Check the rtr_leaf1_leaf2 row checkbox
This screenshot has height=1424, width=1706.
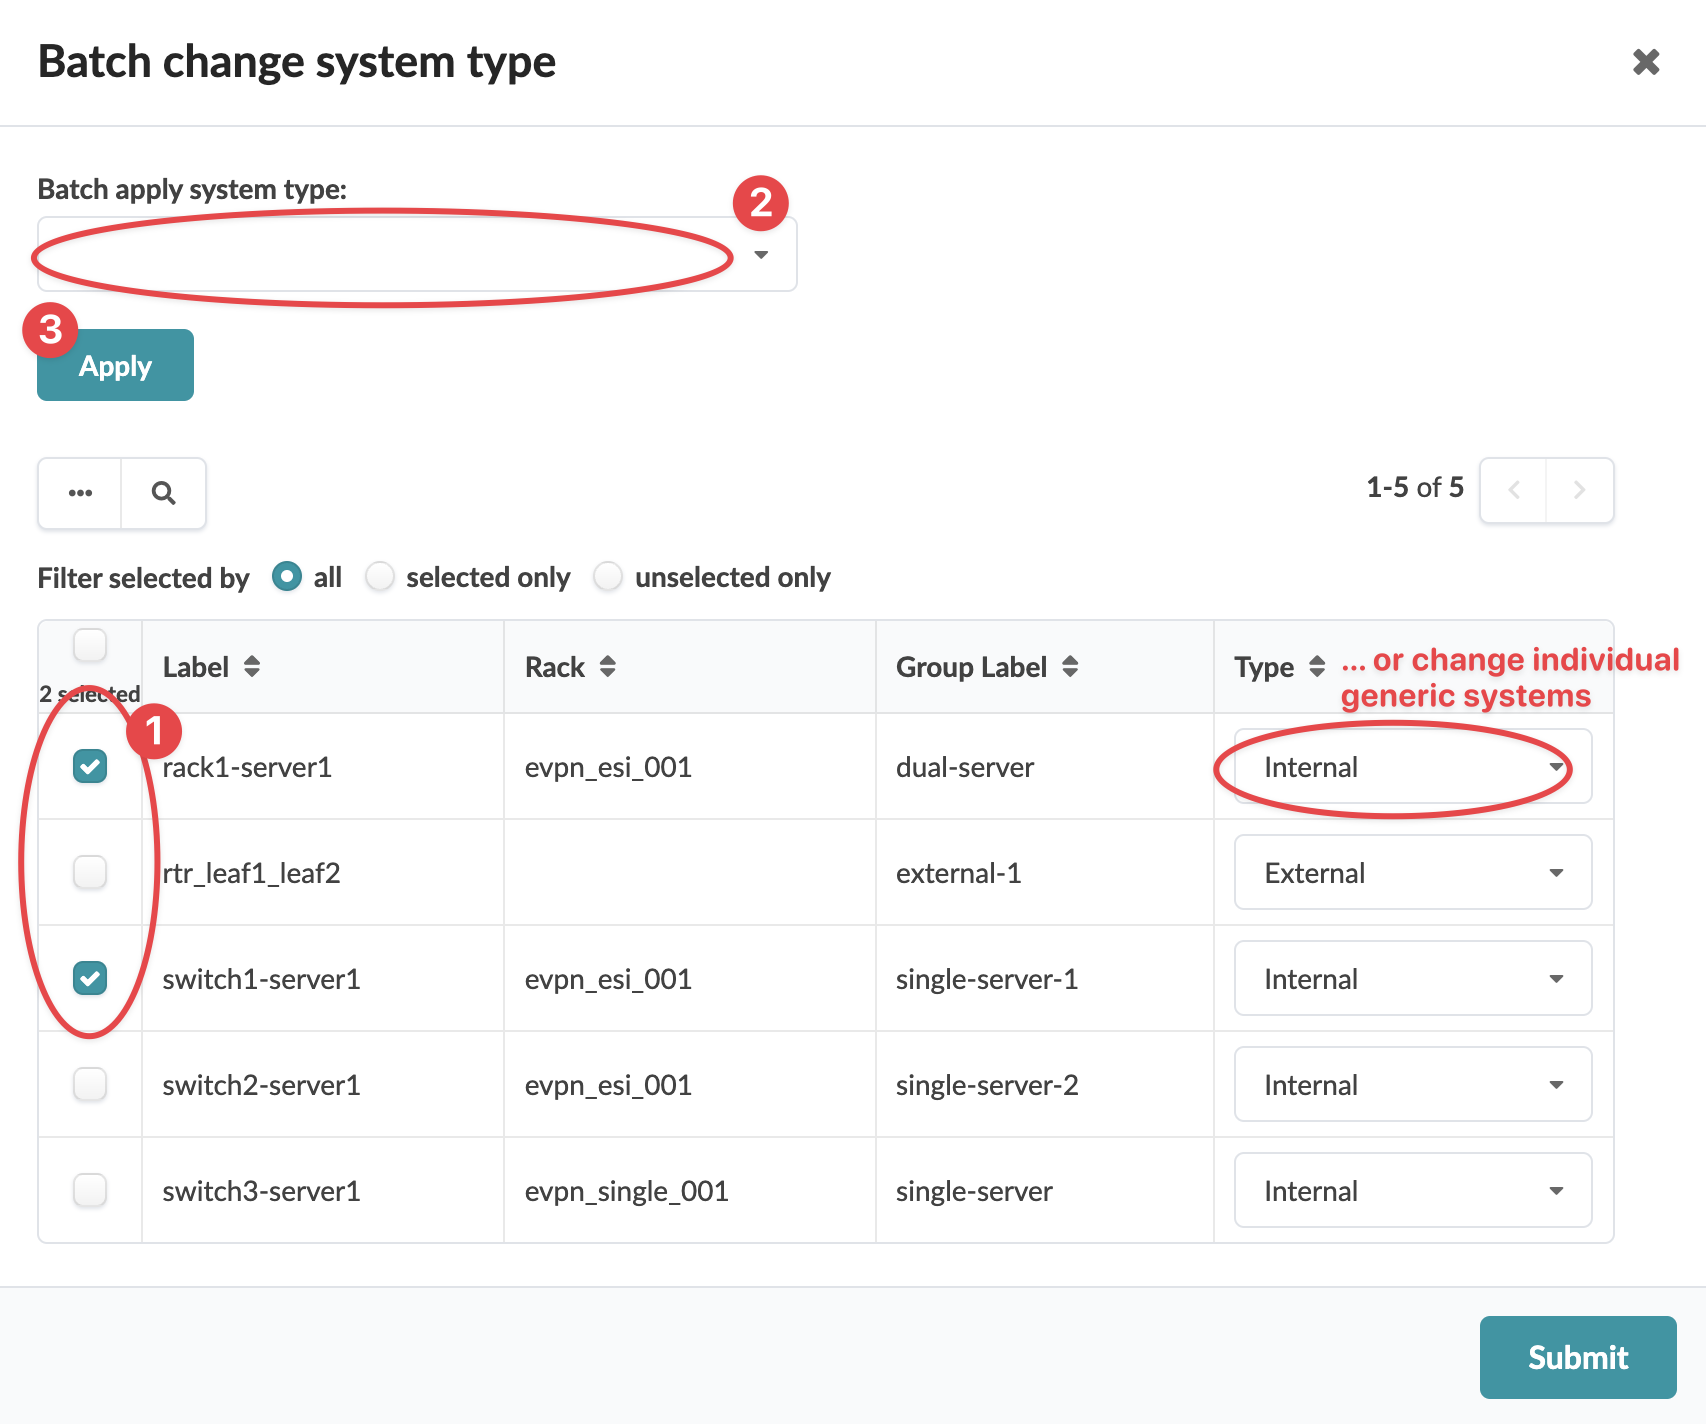coord(90,873)
